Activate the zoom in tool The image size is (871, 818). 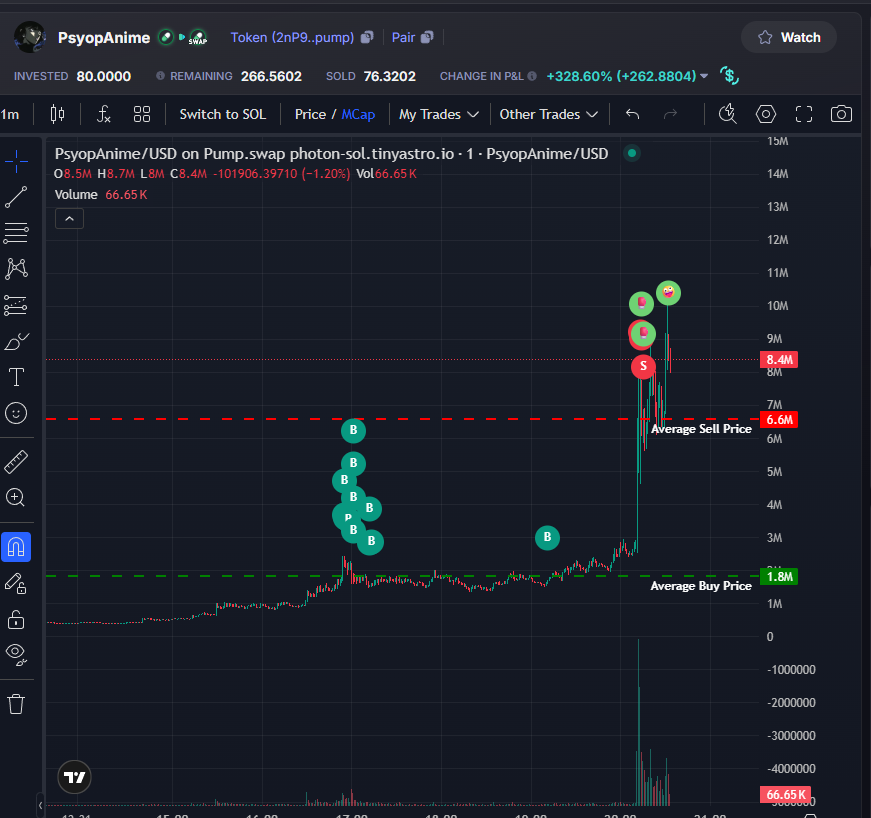(16, 498)
